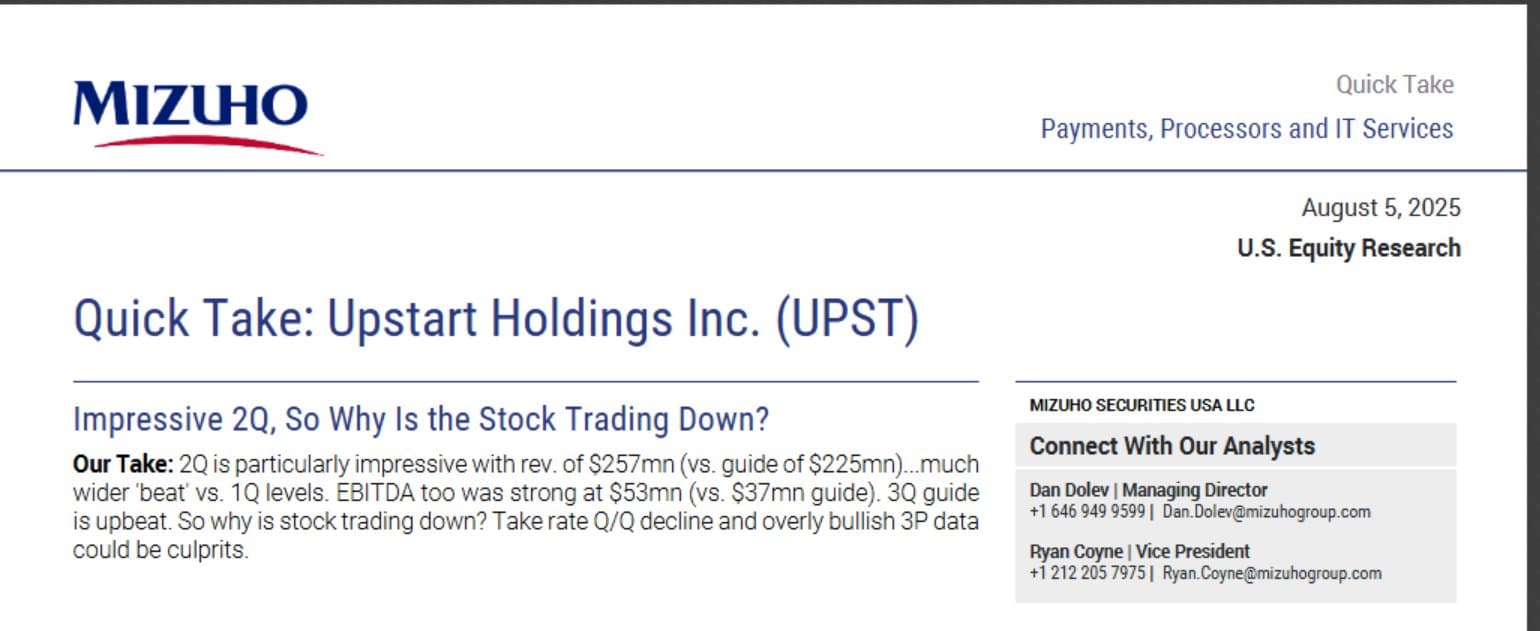The width and height of the screenshot is (1540, 631).
Task: Click the 'U.S. Equity Research' text
Action: 1348,248
